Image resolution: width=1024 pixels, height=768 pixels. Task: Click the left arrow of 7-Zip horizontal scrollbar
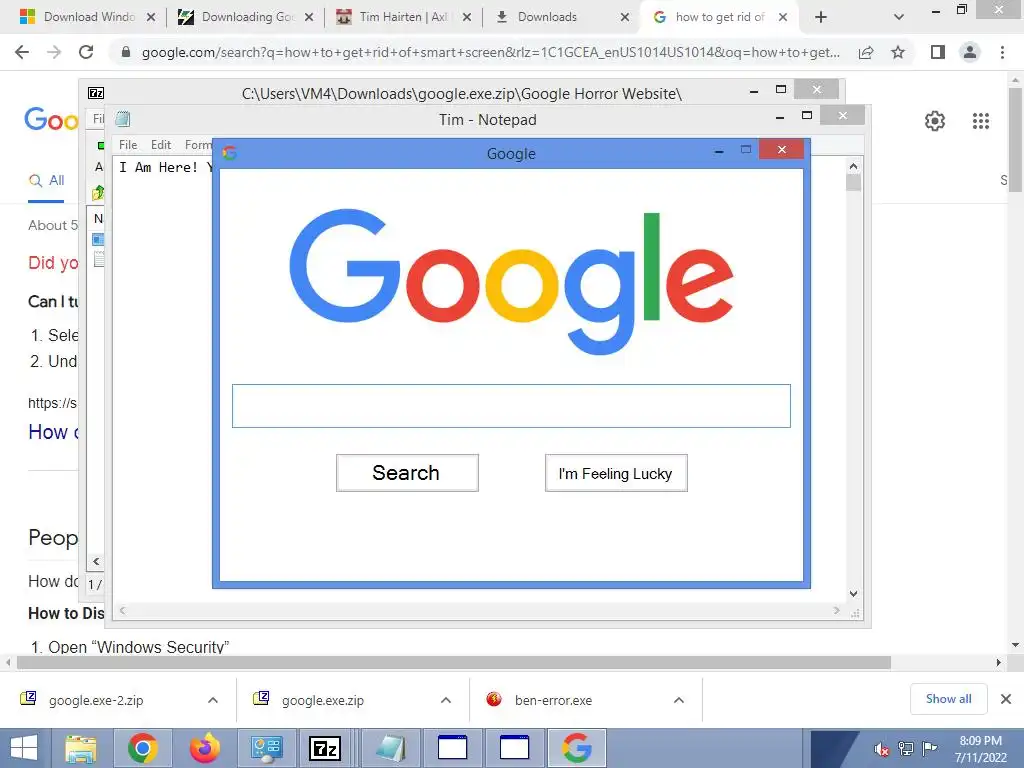(x=96, y=562)
